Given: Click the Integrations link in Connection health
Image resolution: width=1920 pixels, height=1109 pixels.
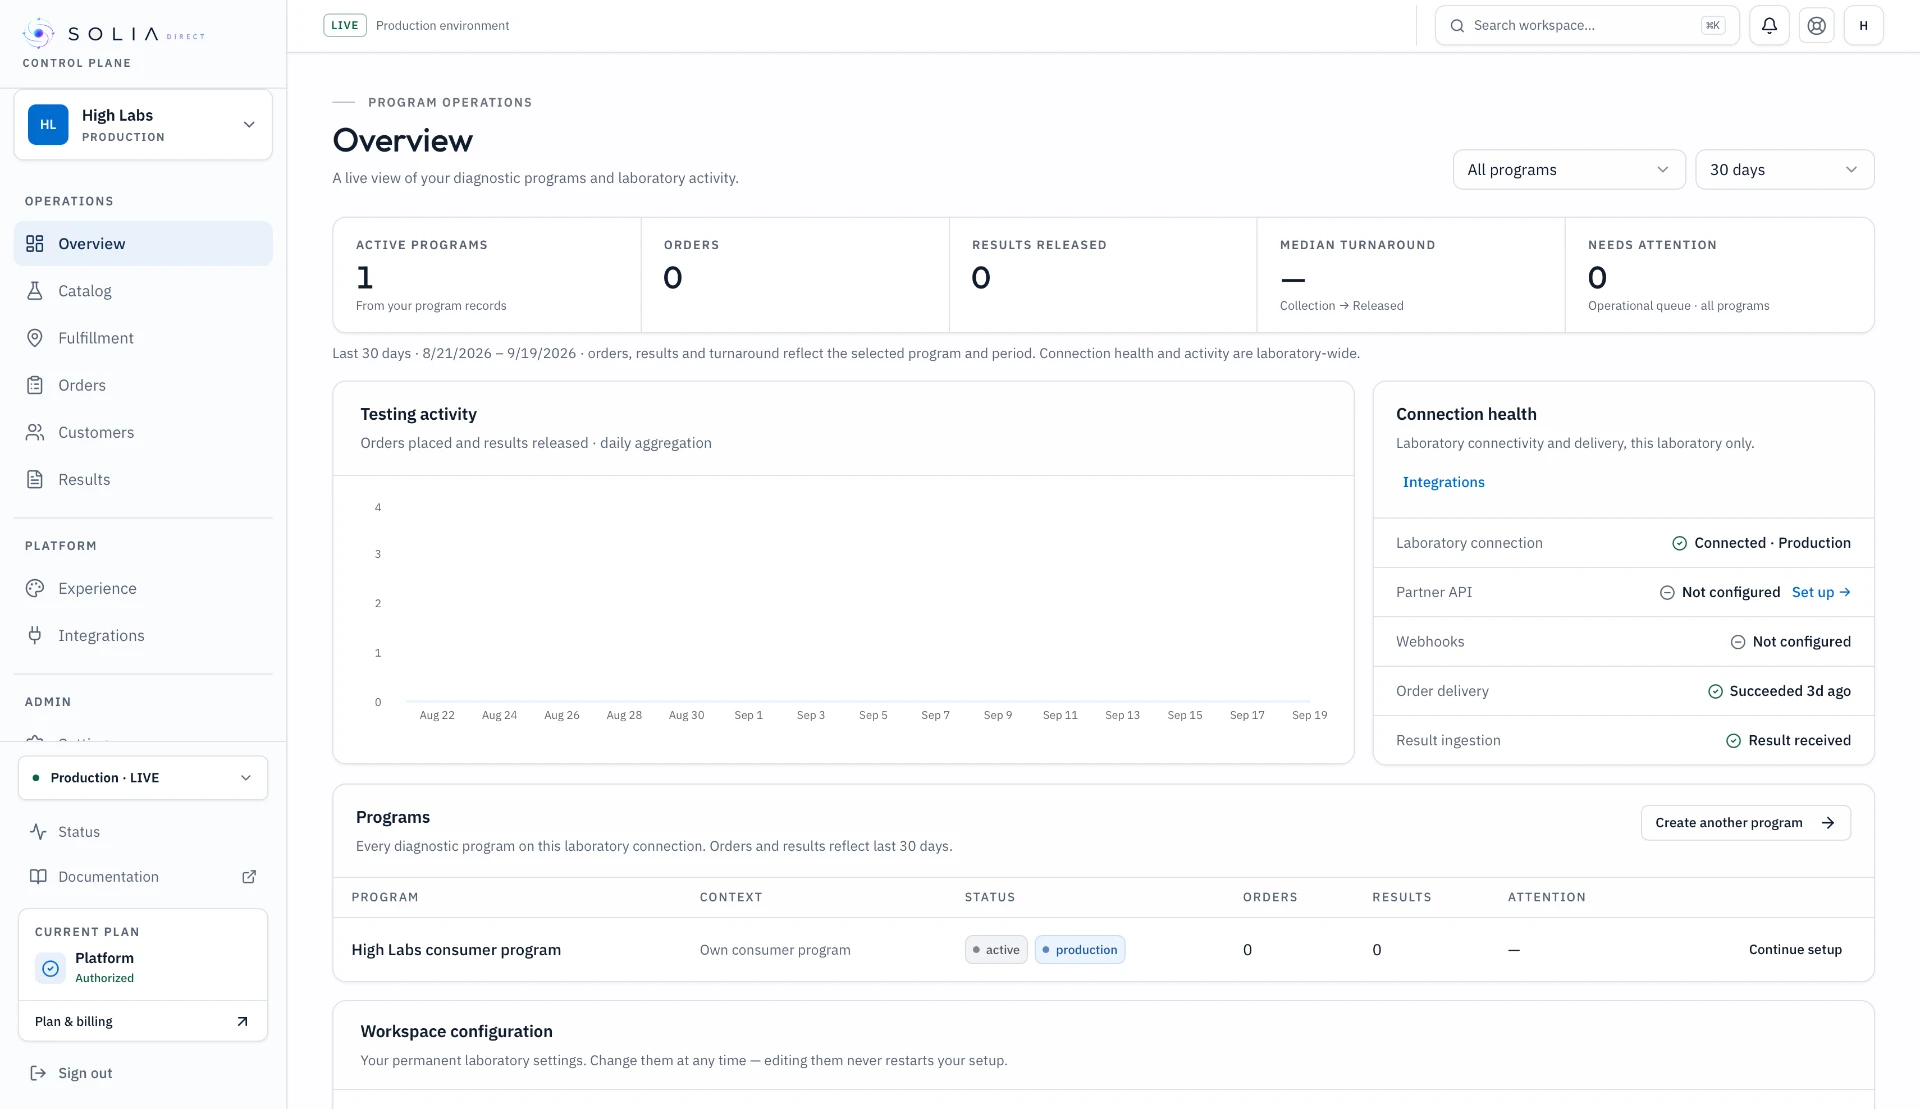Looking at the screenshot, I should [x=1443, y=482].
